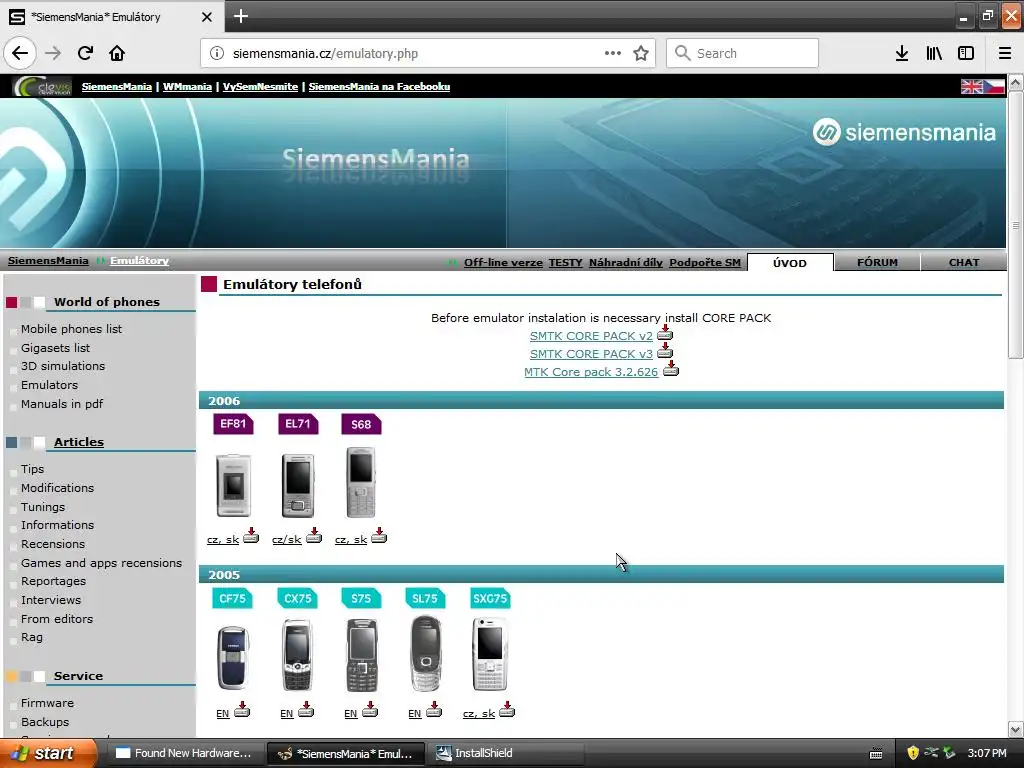Click the browser Search field
The height and width of the screenshot is (768, 1024).
point(743,54)
